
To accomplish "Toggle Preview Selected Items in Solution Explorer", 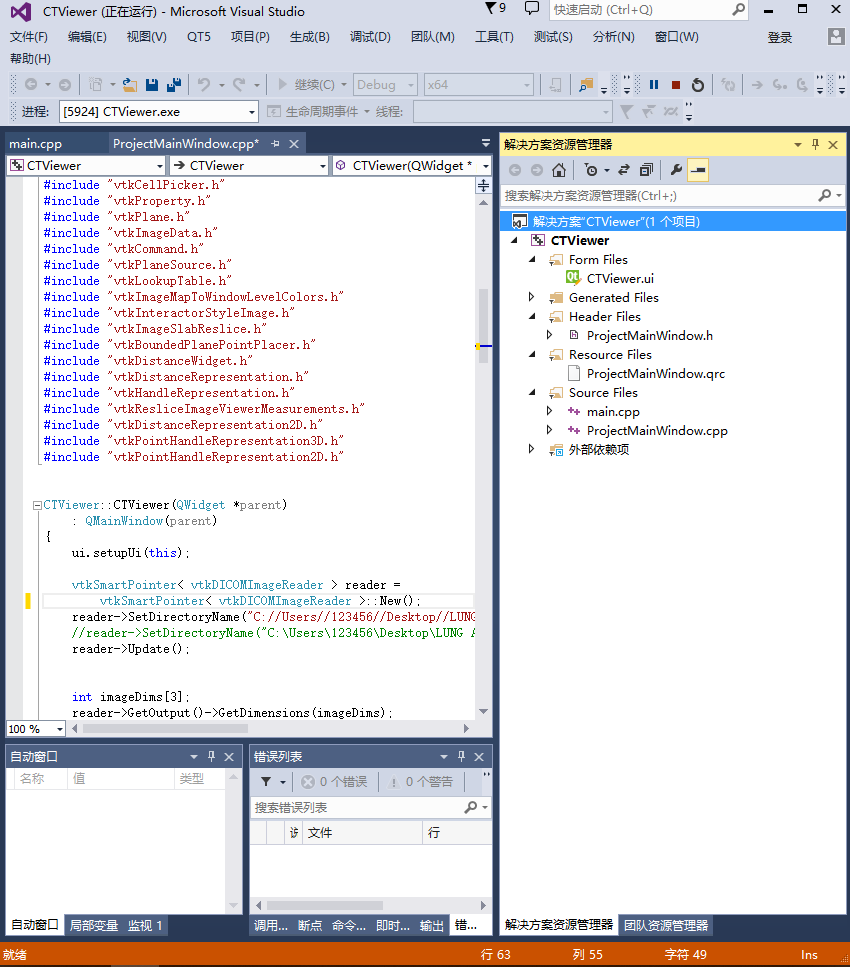I will [x=698, y=170].
